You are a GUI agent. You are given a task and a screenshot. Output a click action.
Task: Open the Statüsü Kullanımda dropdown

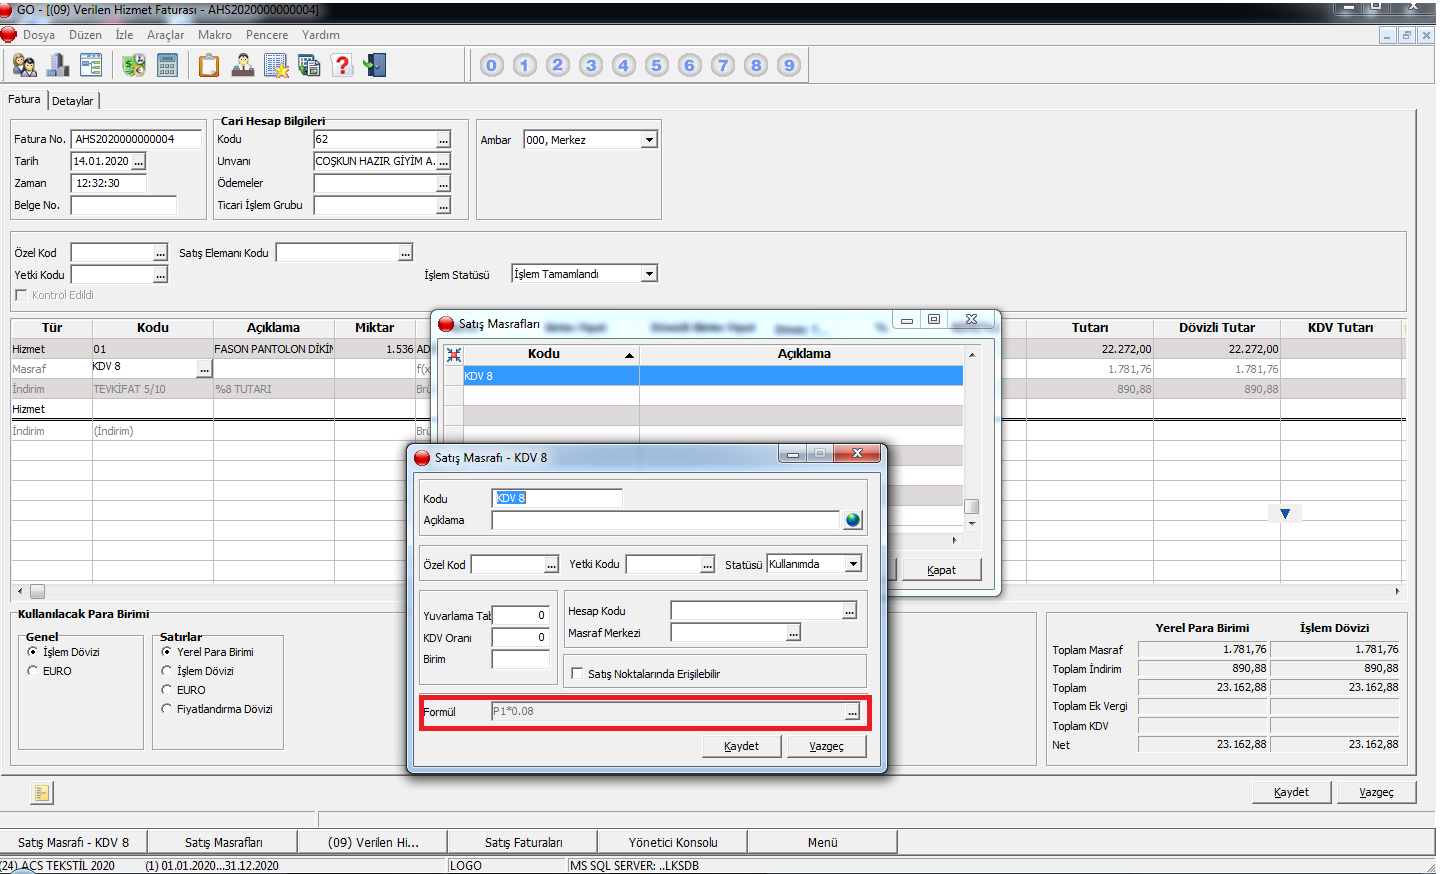click(853, 564)
